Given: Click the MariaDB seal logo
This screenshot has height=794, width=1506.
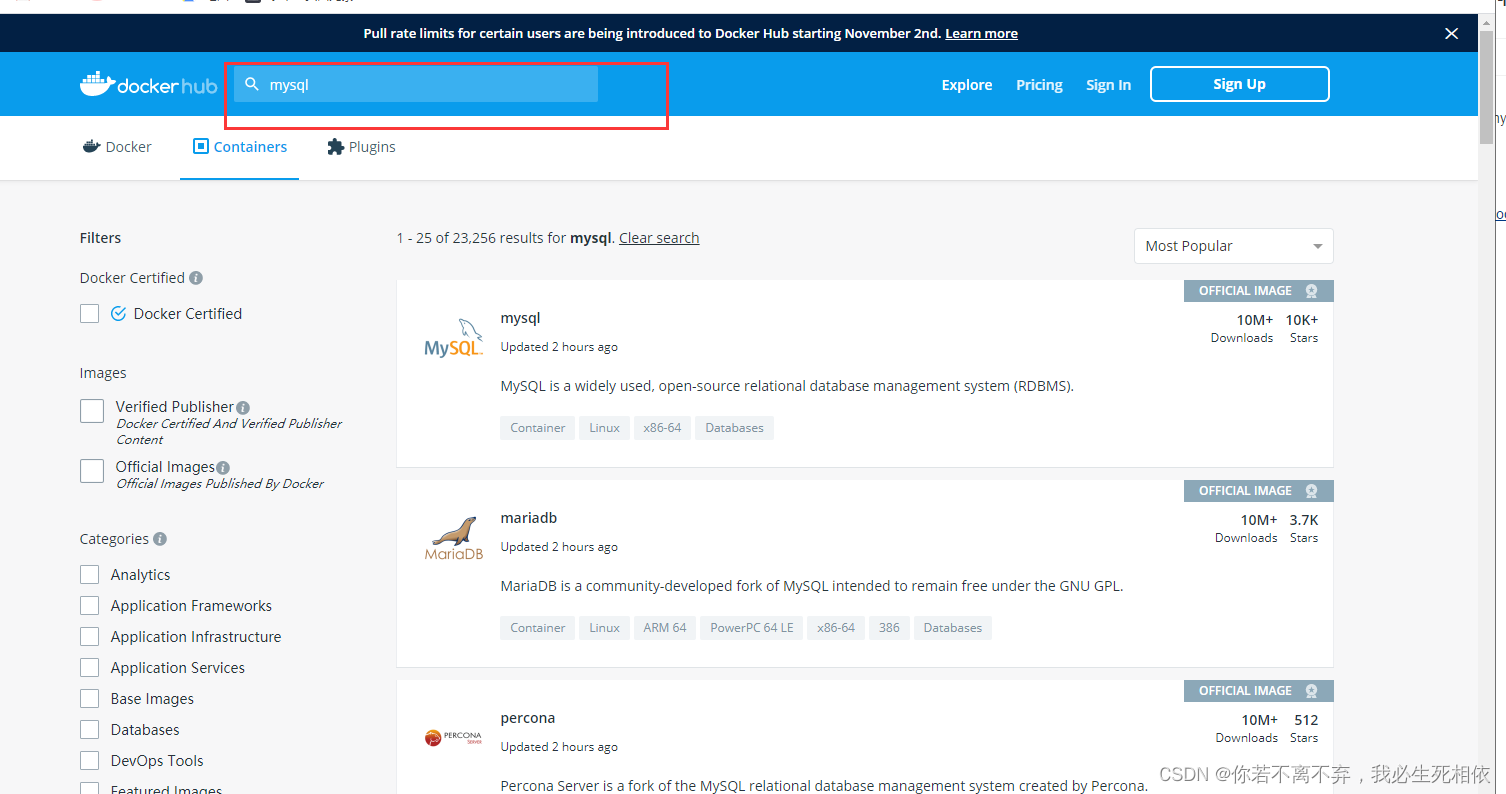Looking at the screenshot, I should tap(454, 538).
